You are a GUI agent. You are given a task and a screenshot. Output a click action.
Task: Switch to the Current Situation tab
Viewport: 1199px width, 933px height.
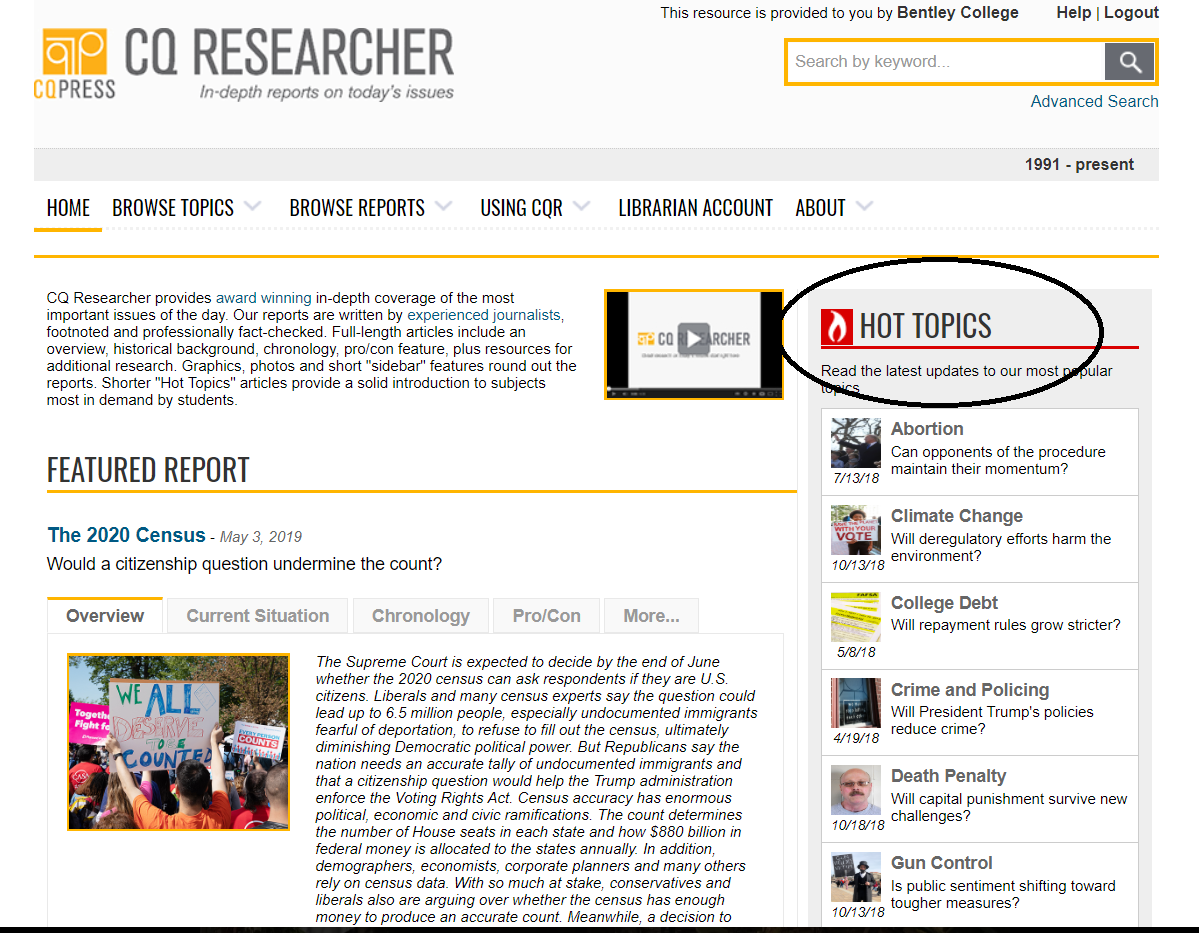click(x=258, y=616)
